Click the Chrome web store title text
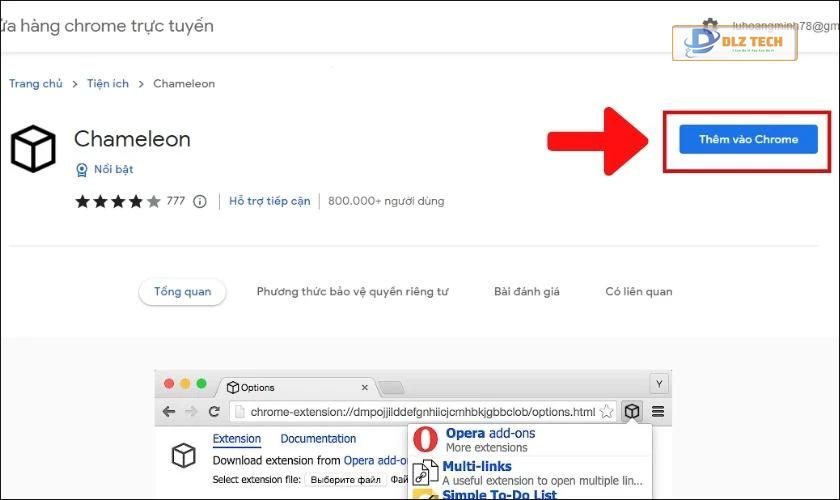The width and height of the screenshot is (840, 500). (107, 26)
